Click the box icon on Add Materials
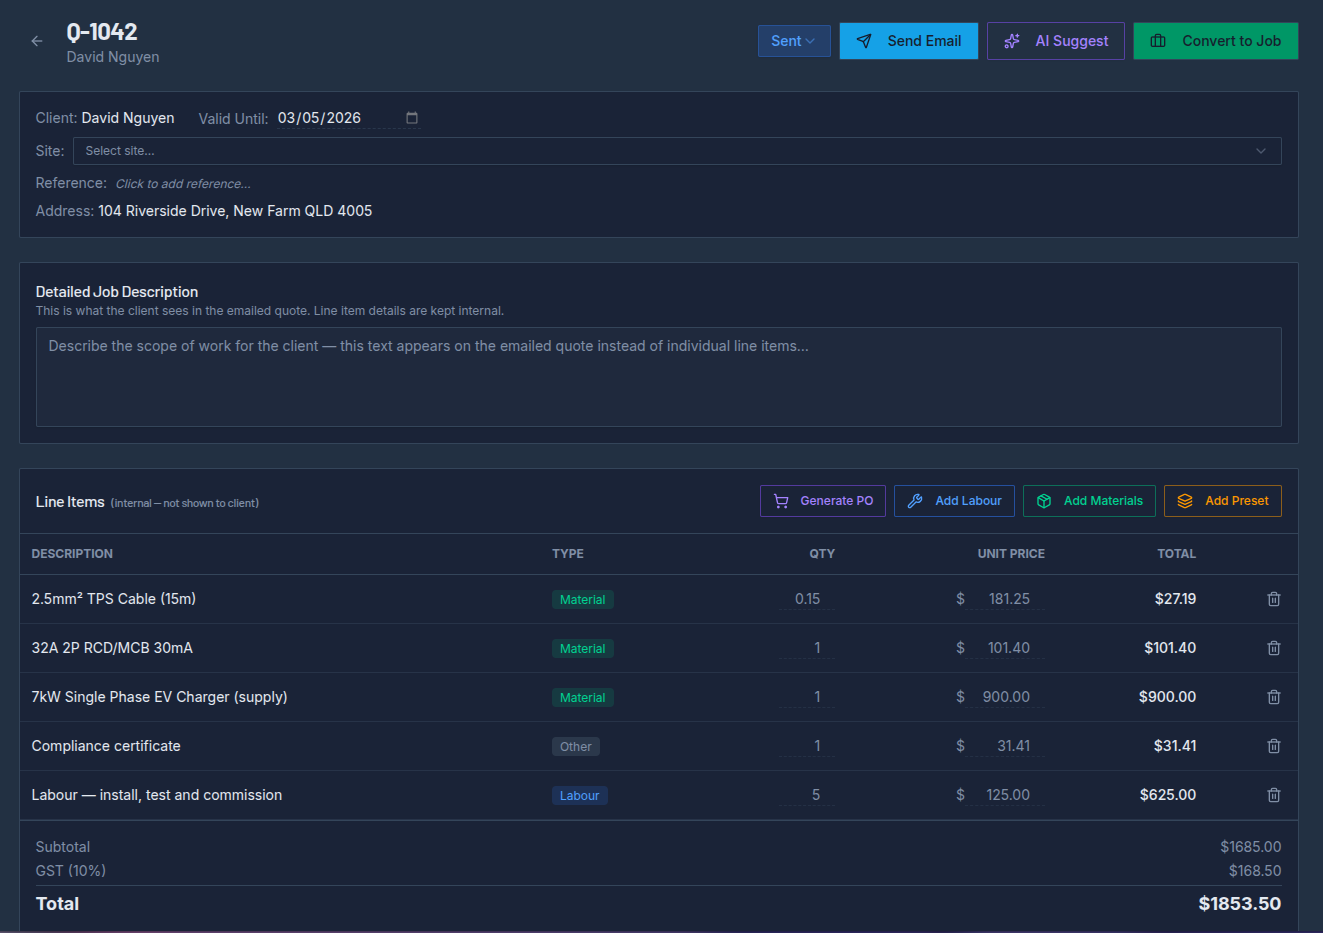Screen dimensions: 1323x933 [1044, 501]
